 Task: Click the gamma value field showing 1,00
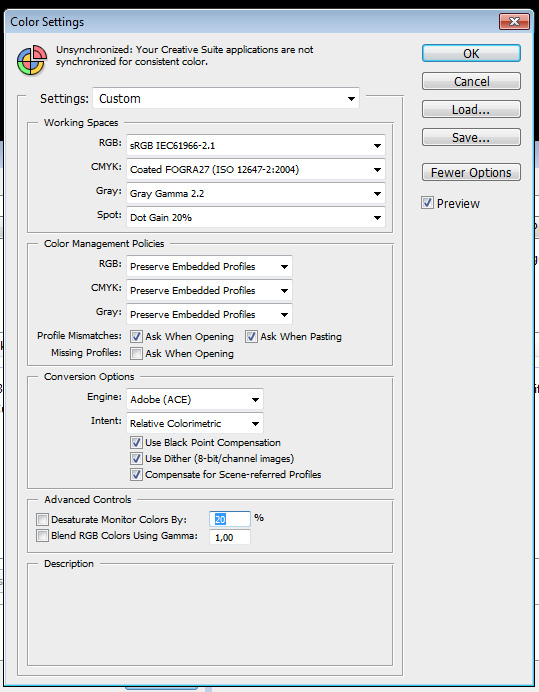(230, 537)
